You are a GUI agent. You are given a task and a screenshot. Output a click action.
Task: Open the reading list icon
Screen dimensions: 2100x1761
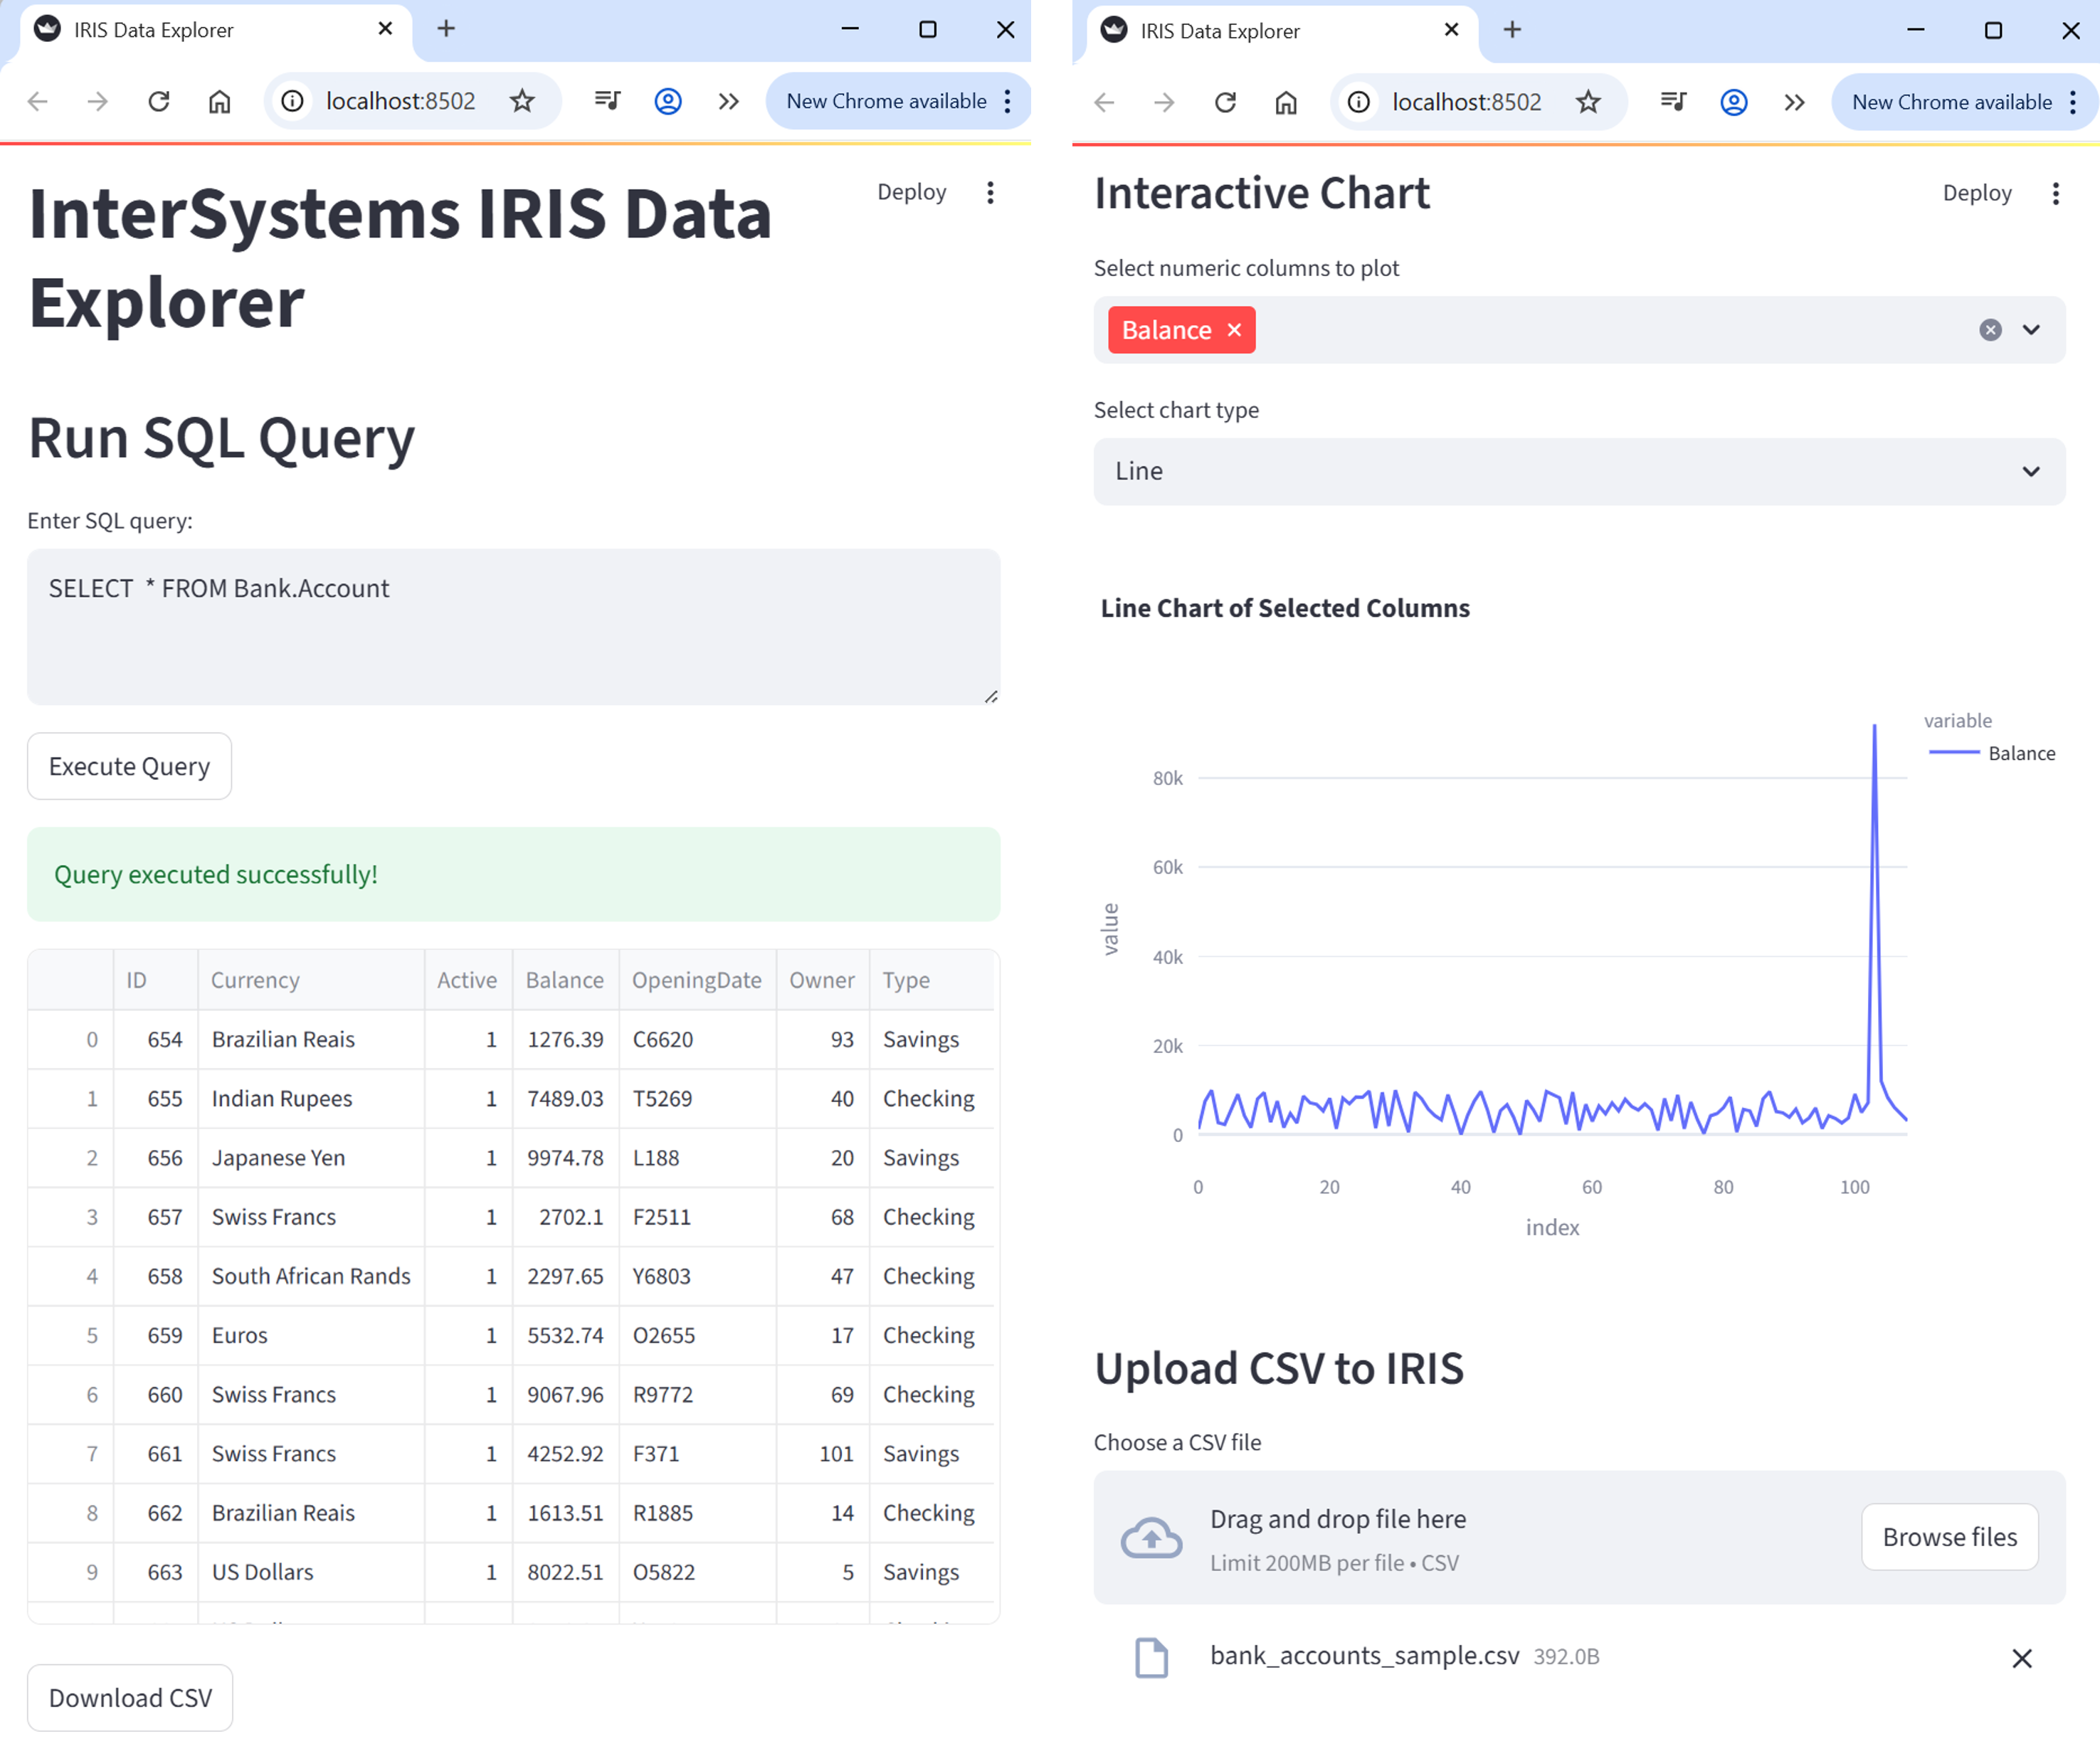(607, 101)
